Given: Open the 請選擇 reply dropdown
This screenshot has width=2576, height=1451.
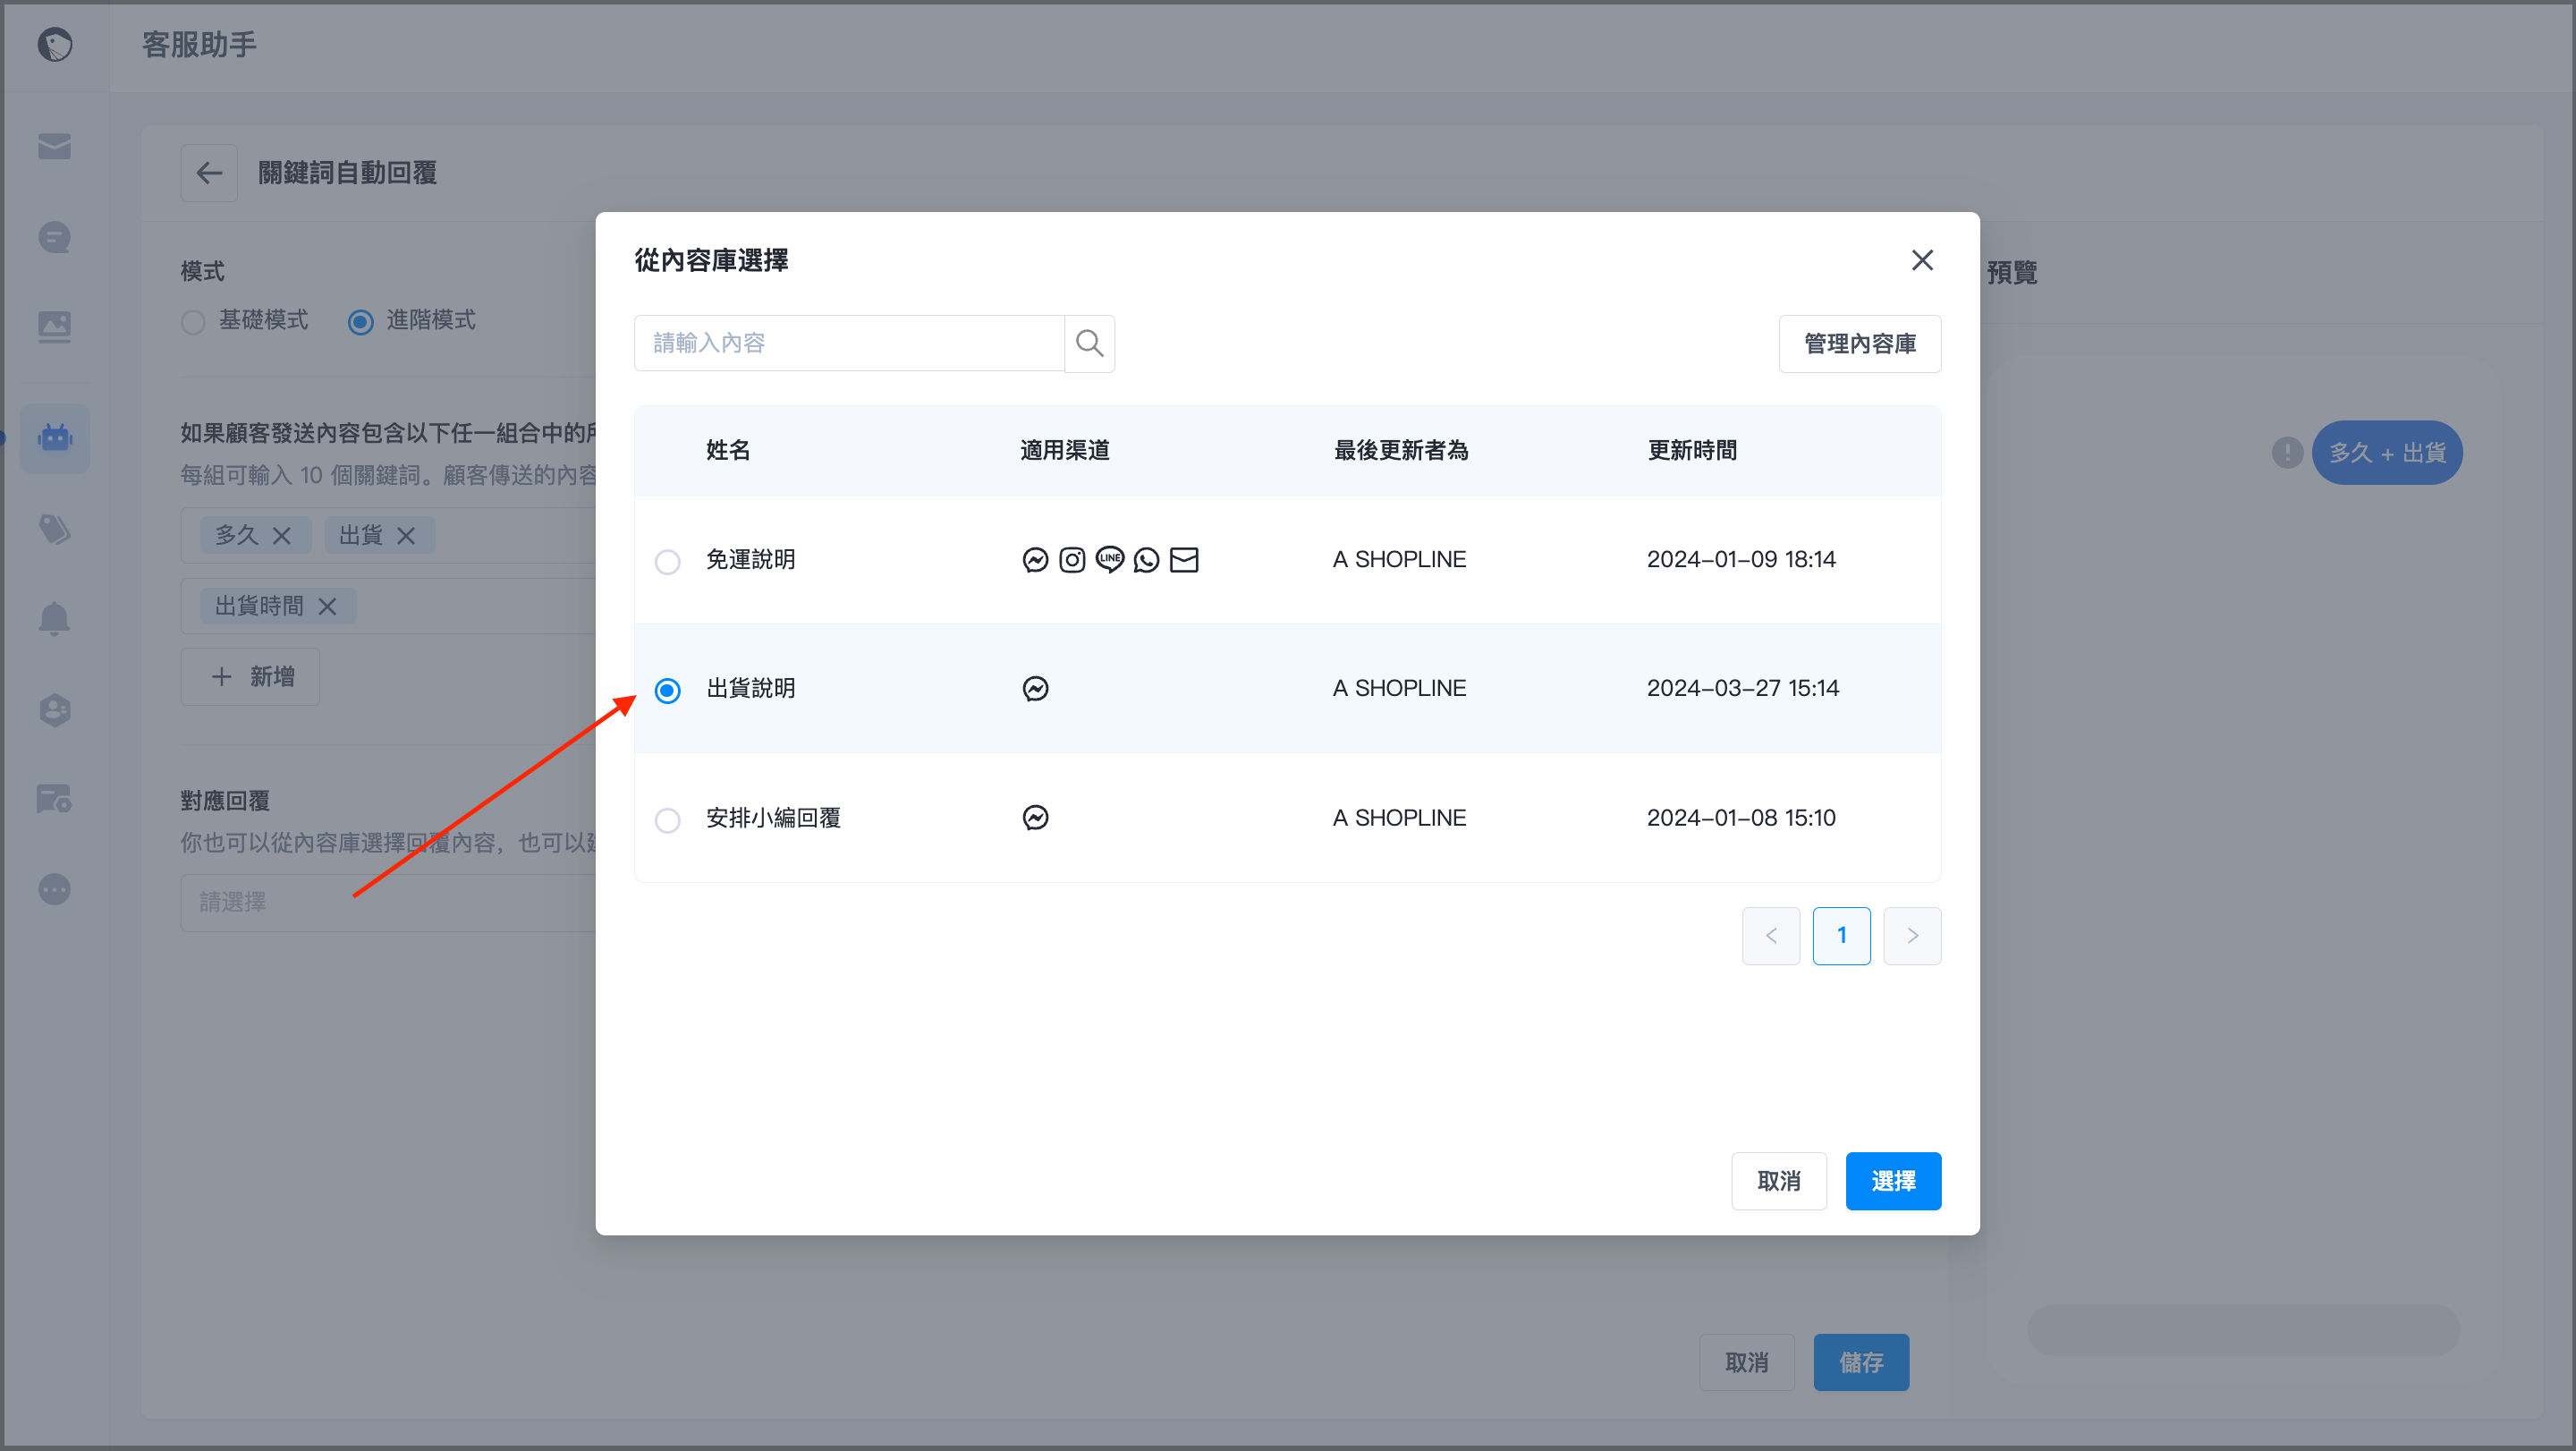Looking at the screenshot, I should tap(388, 903).
